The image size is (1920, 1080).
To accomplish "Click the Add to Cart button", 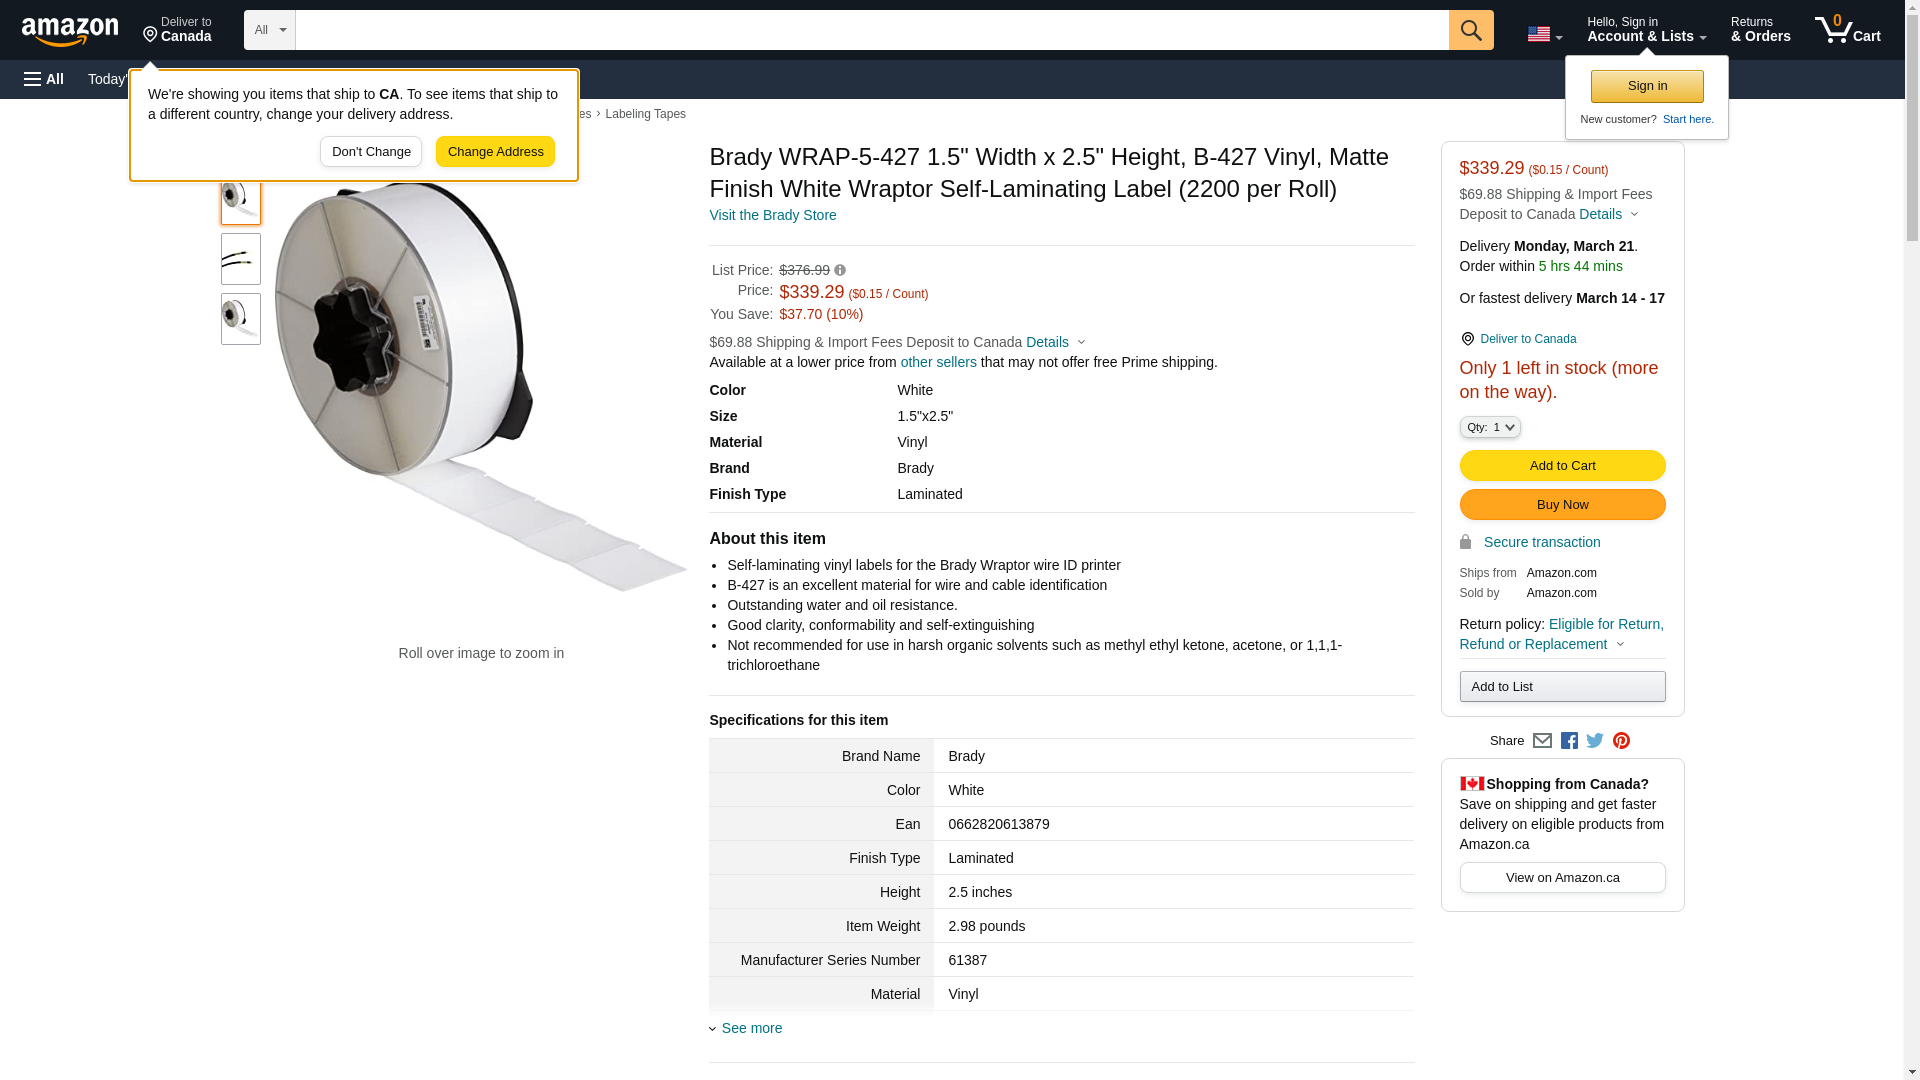I will coord(1562,465).
